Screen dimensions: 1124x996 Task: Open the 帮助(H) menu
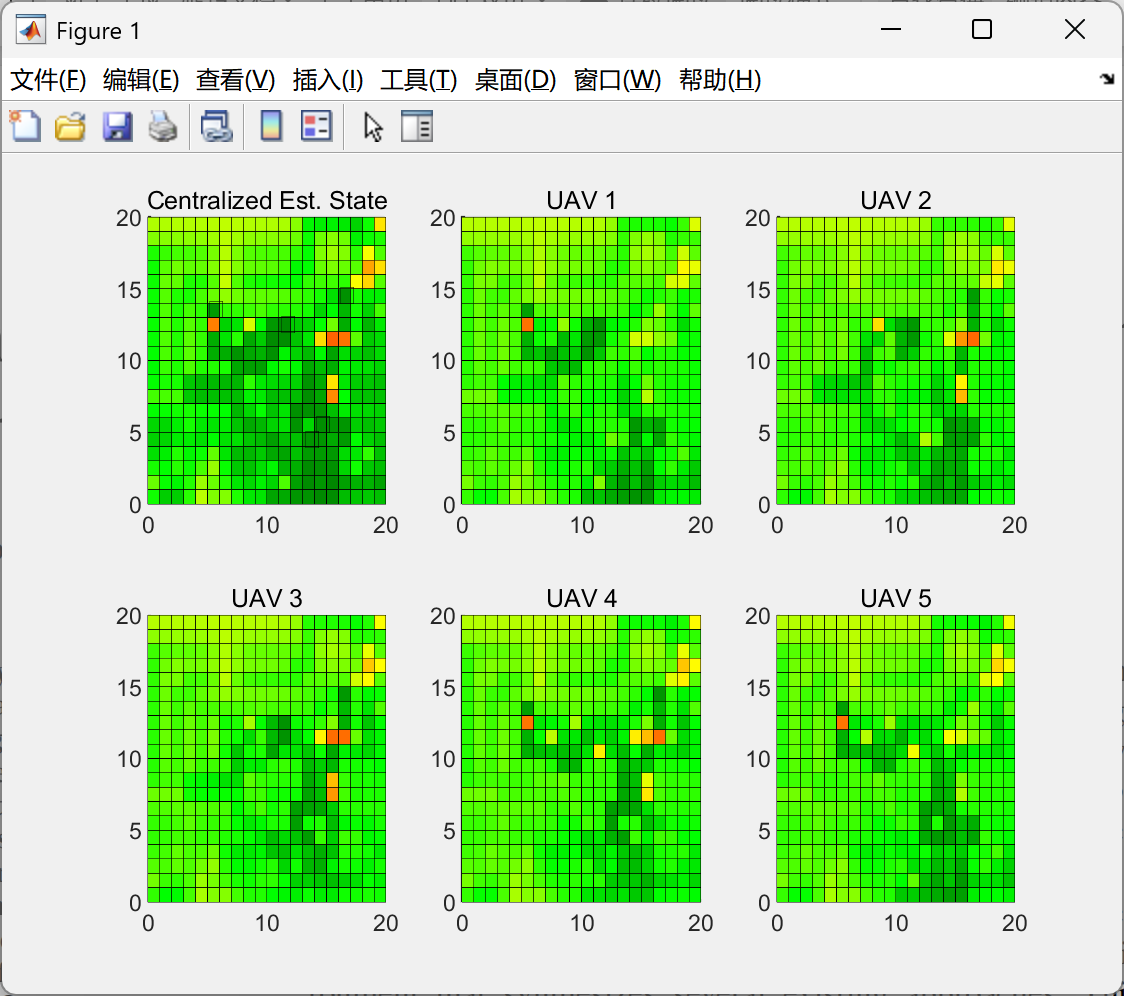(x=720, y=80)
